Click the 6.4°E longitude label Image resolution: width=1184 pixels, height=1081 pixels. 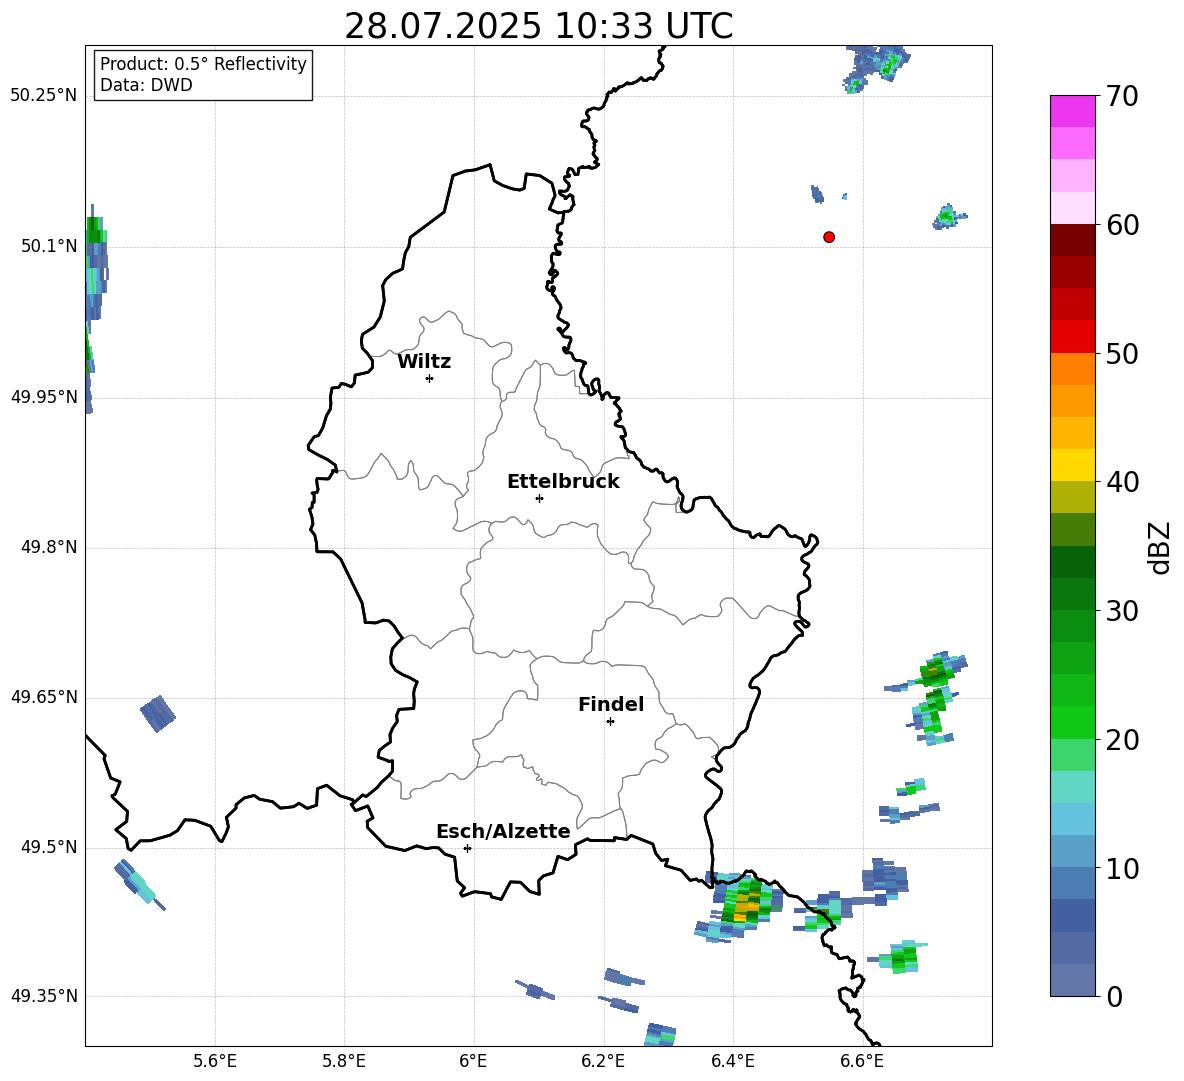coord(732,1061)
